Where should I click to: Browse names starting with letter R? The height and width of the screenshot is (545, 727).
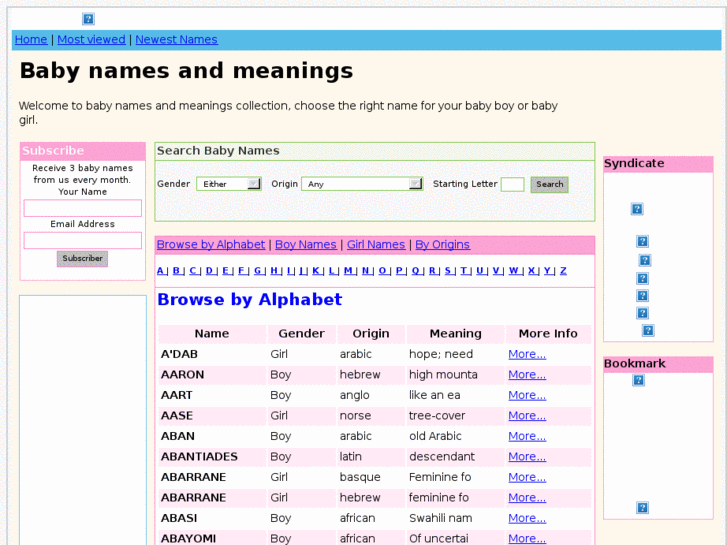coord(432,270)
